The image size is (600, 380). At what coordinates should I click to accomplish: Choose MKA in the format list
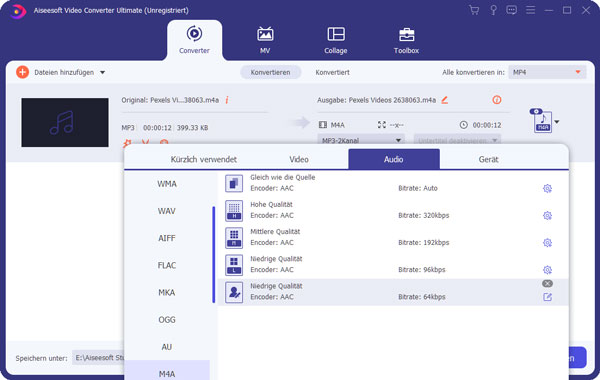167,293
